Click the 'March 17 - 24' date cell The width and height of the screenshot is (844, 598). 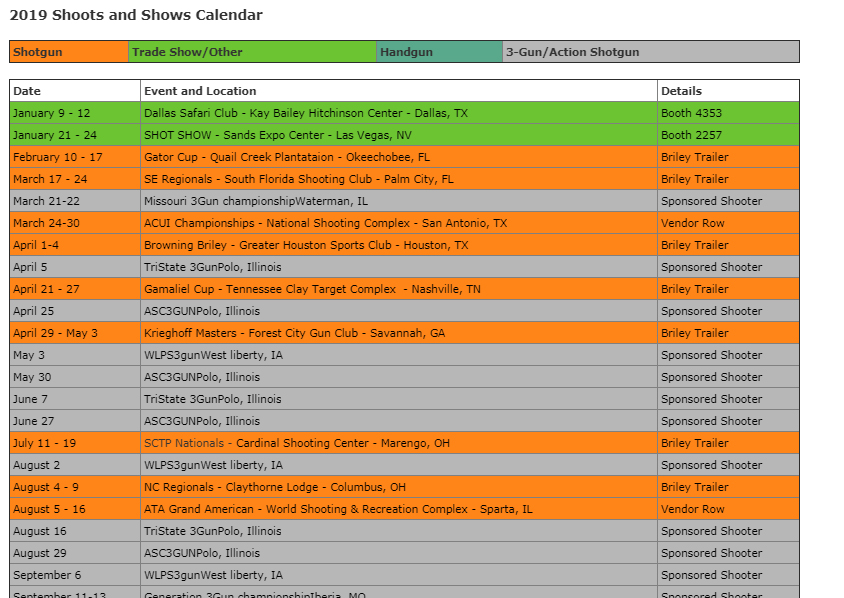click(75, 179)
